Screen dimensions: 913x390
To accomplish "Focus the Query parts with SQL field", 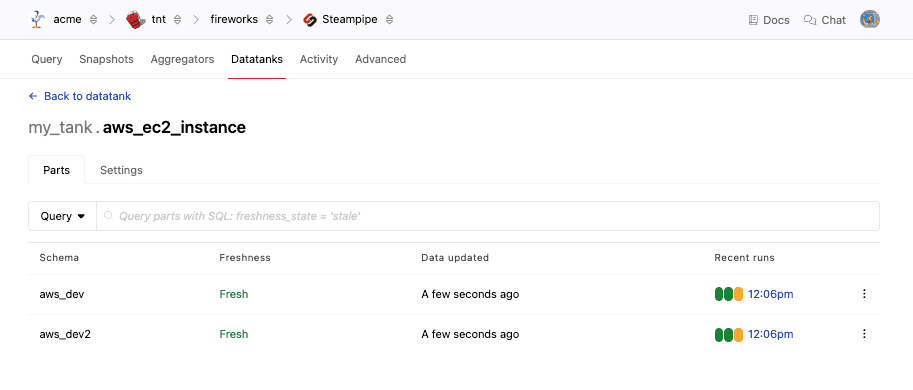I will [x=488, y=216].
